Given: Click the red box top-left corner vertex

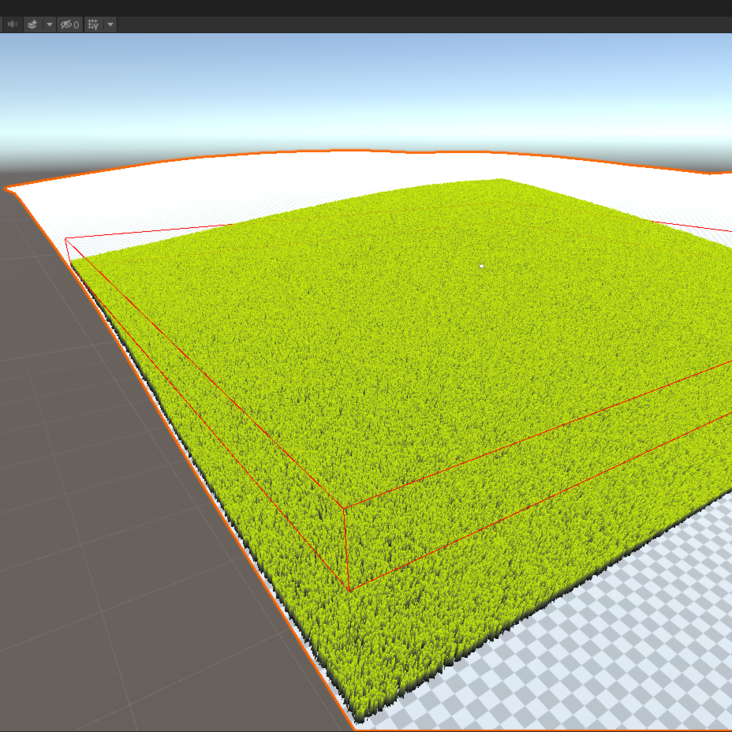Looking at the screenshot, I should pos(67,239).
